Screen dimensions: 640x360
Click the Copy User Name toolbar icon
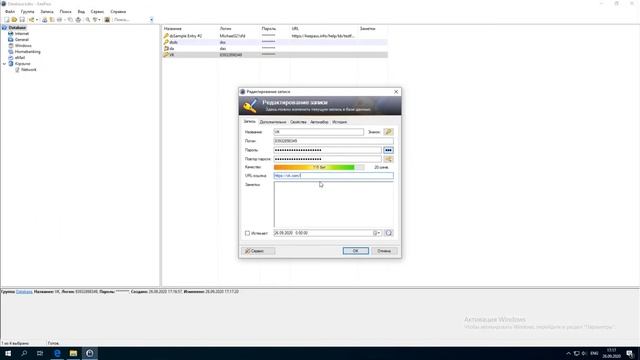[44, 20]
